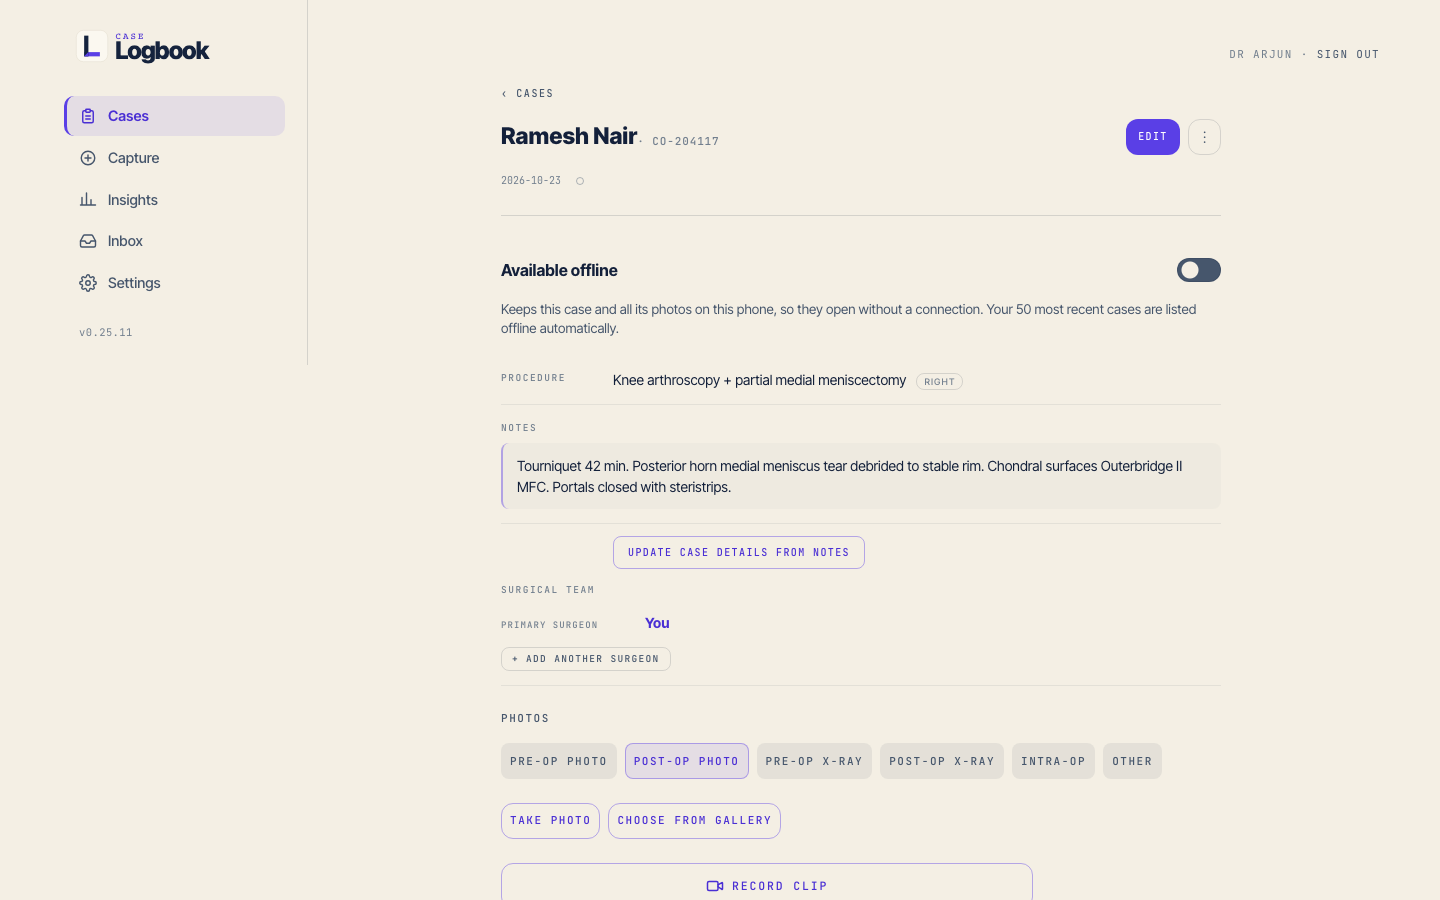Click the version label v0.25.11
Viewport: 1440px width, 900px height.
(x=106, y=332)
